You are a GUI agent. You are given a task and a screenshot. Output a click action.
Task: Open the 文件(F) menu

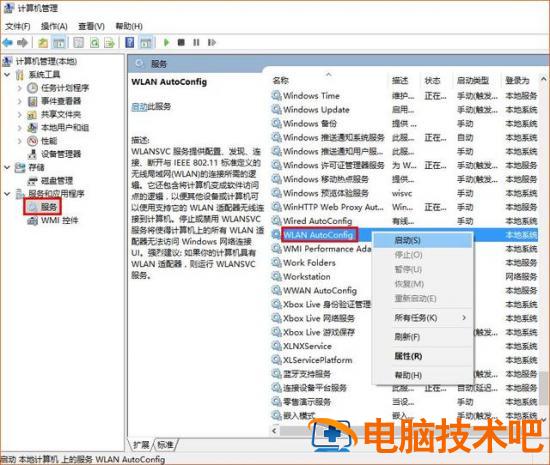point(18,26)
